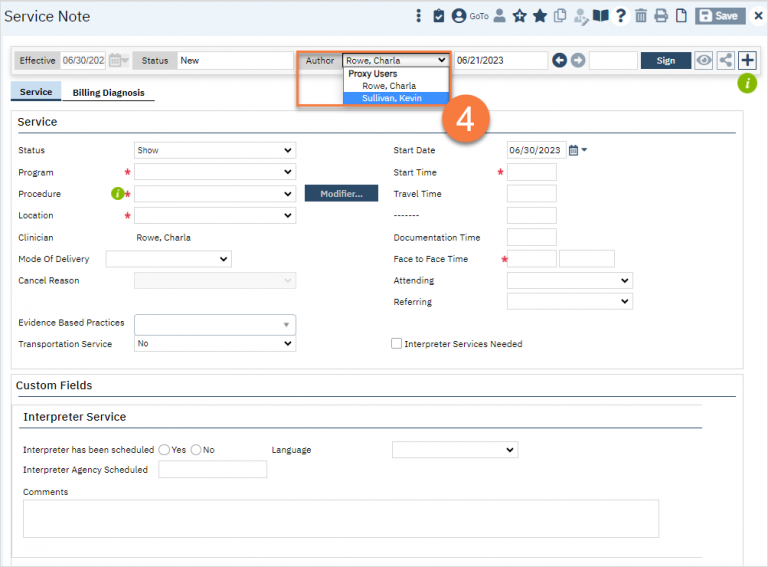Viewport: 768px width, 567px height.
Task: Click the Comments text area
Action: [340, 518]
